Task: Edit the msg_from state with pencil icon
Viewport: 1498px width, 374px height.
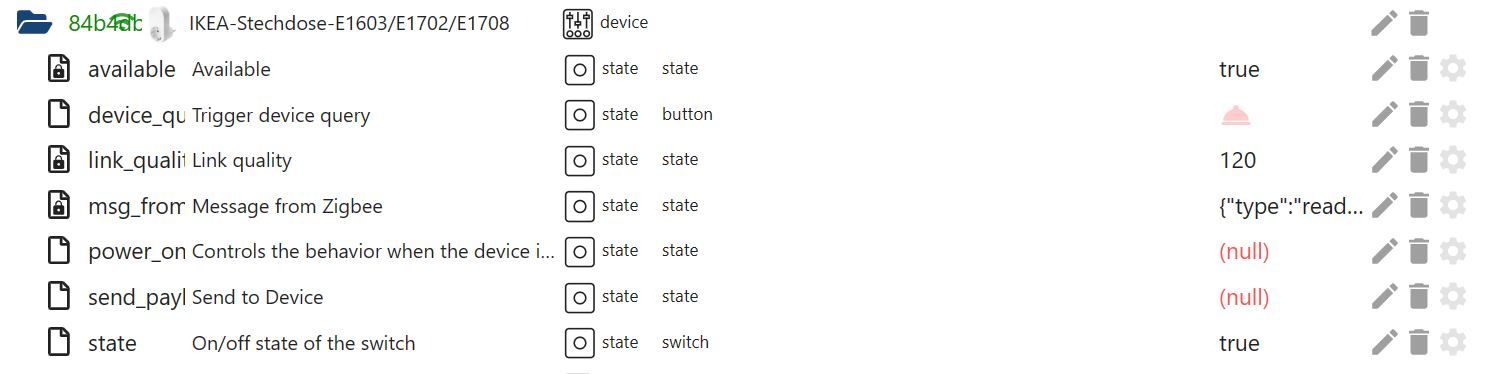Action: [x=1384, y=206]
